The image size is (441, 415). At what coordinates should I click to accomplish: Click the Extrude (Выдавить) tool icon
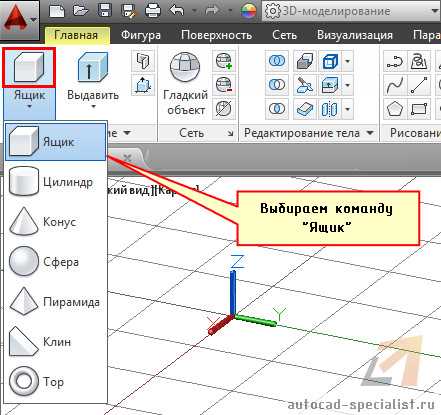(x=92, y=67)
